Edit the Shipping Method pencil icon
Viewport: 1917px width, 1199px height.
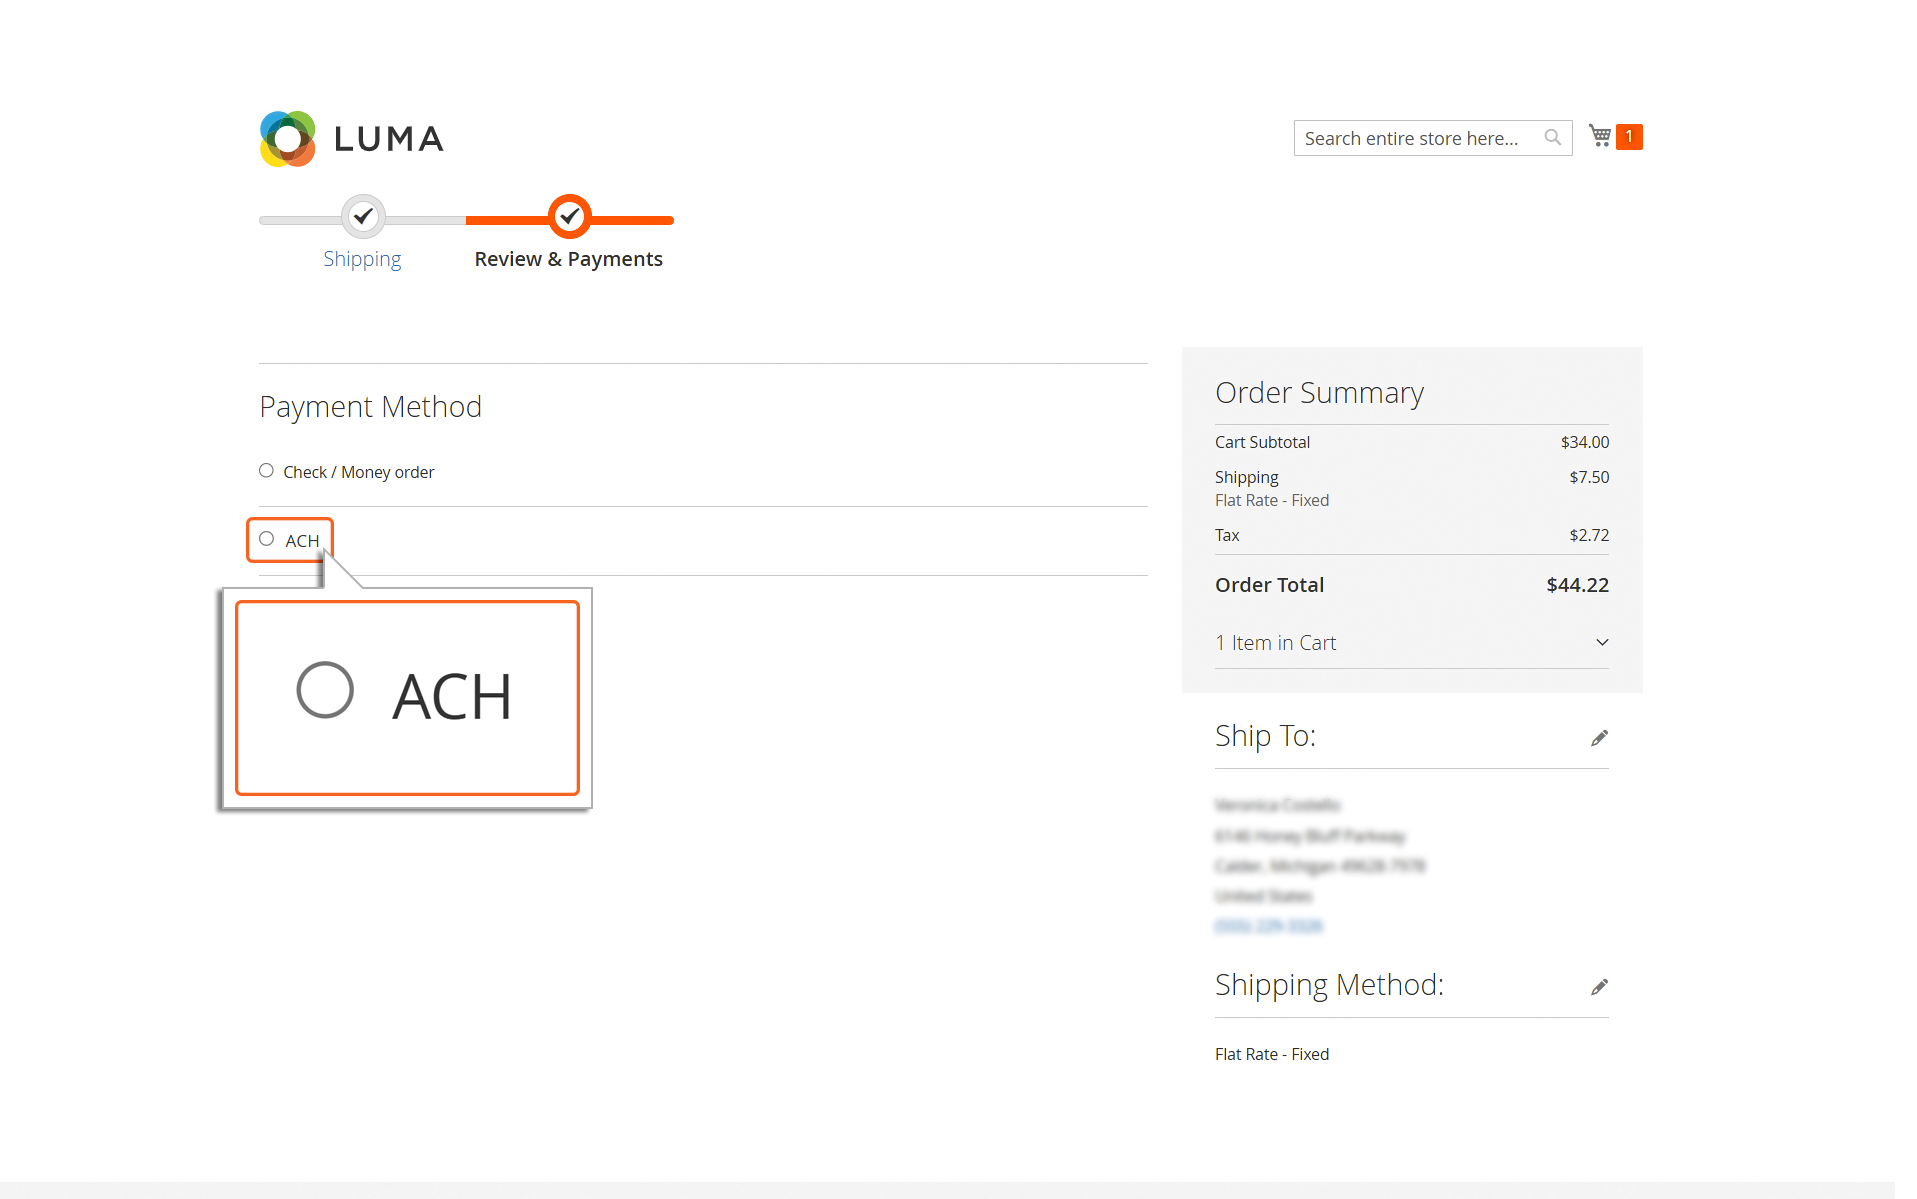click(1599, 987)
